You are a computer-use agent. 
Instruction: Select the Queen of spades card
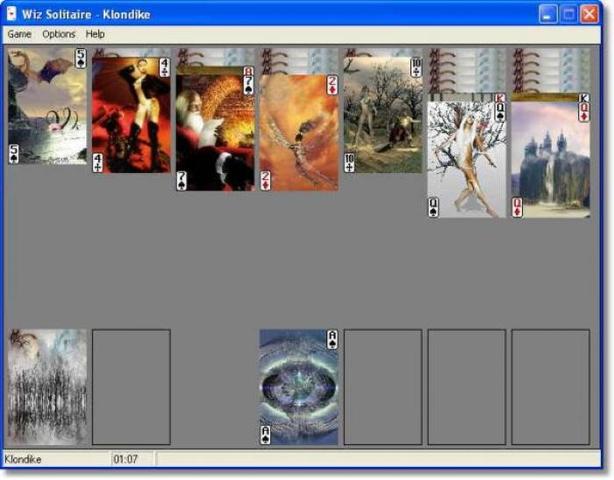(x=467, y=160)
